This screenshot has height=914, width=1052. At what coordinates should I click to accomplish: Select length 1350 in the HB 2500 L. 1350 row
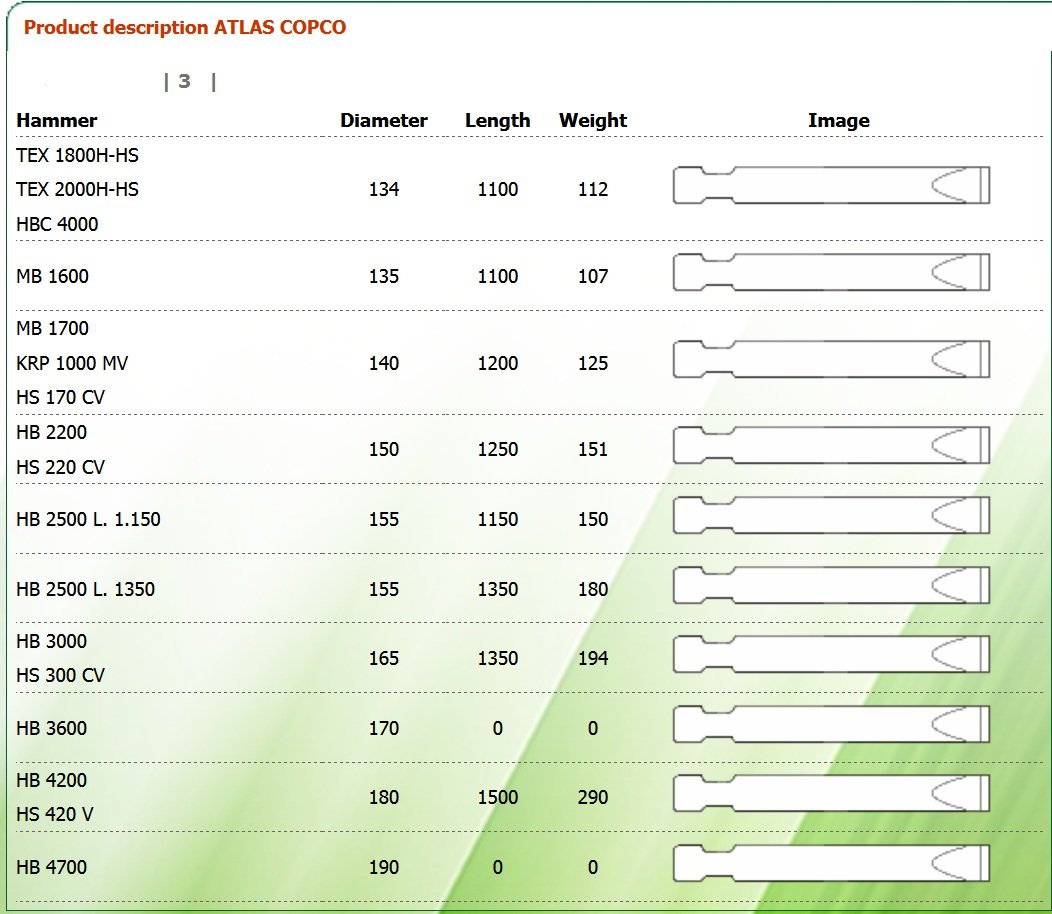point(498,589)
